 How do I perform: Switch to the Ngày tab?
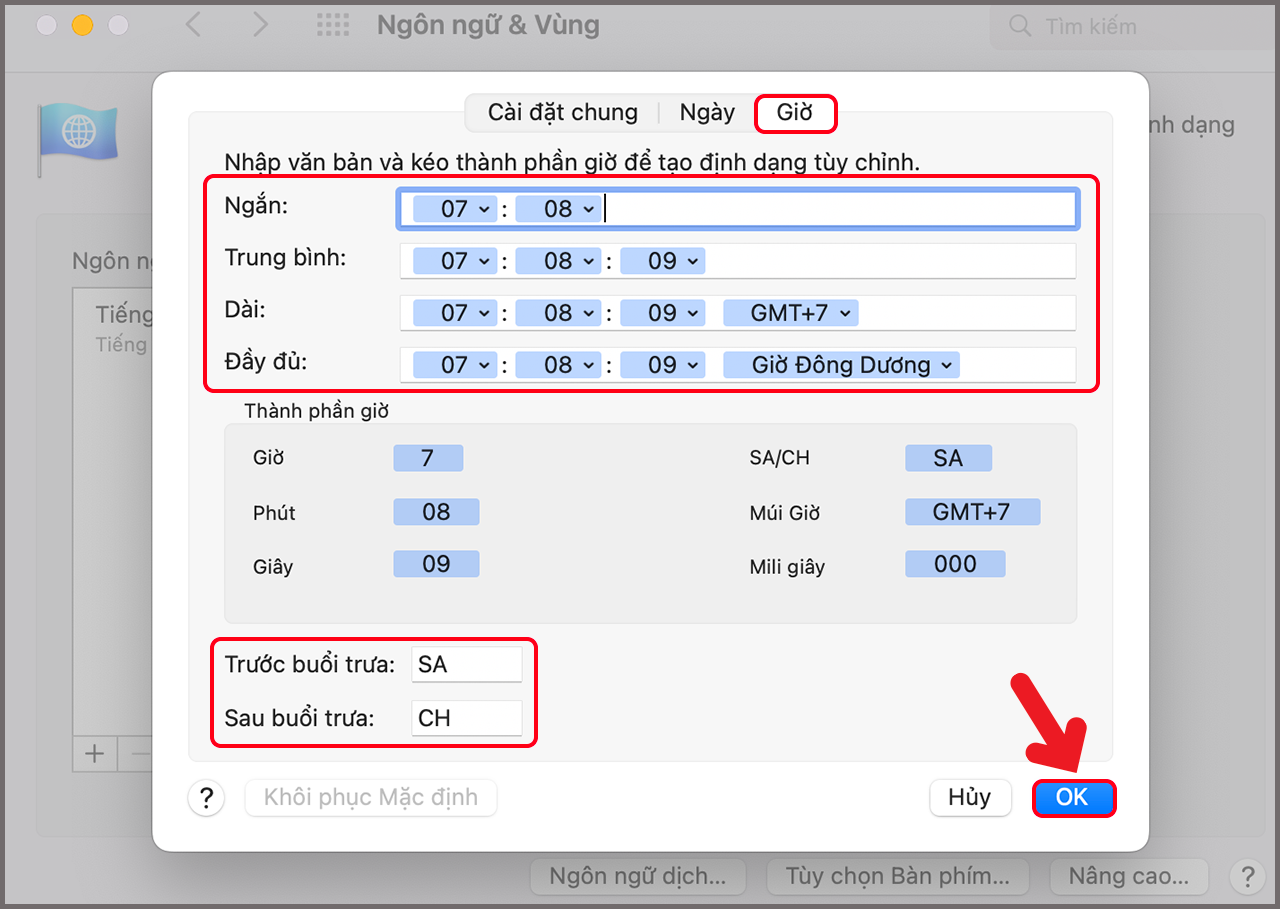707,112
